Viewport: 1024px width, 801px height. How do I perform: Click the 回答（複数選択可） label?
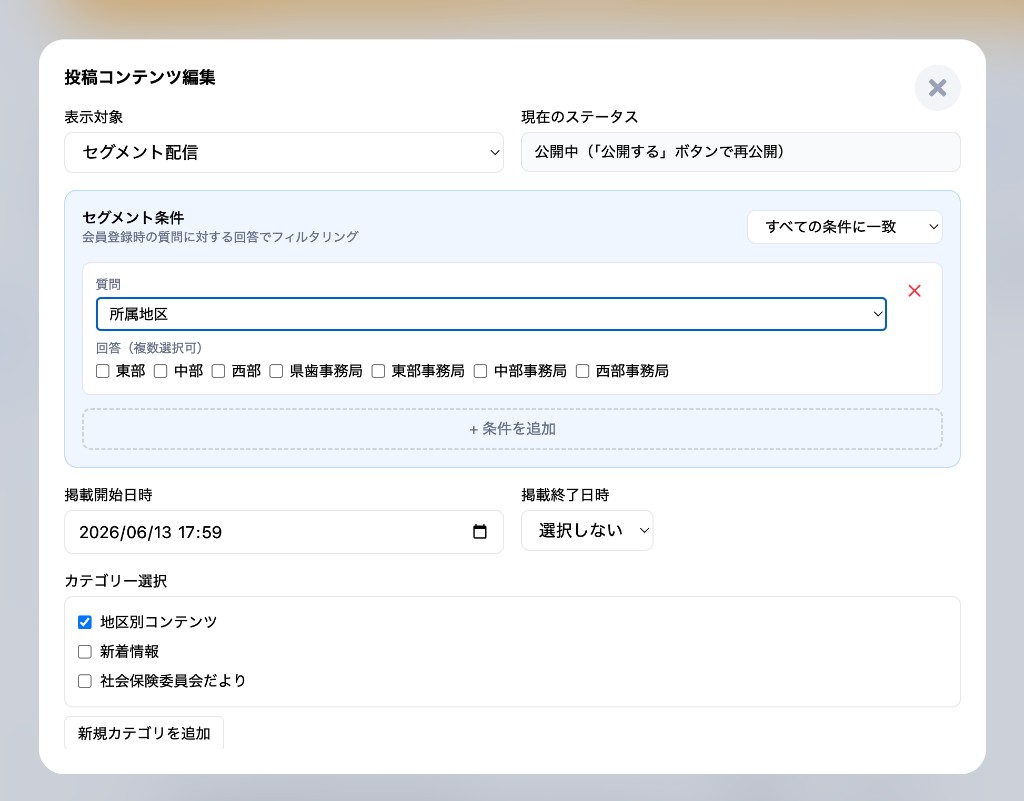149,348
